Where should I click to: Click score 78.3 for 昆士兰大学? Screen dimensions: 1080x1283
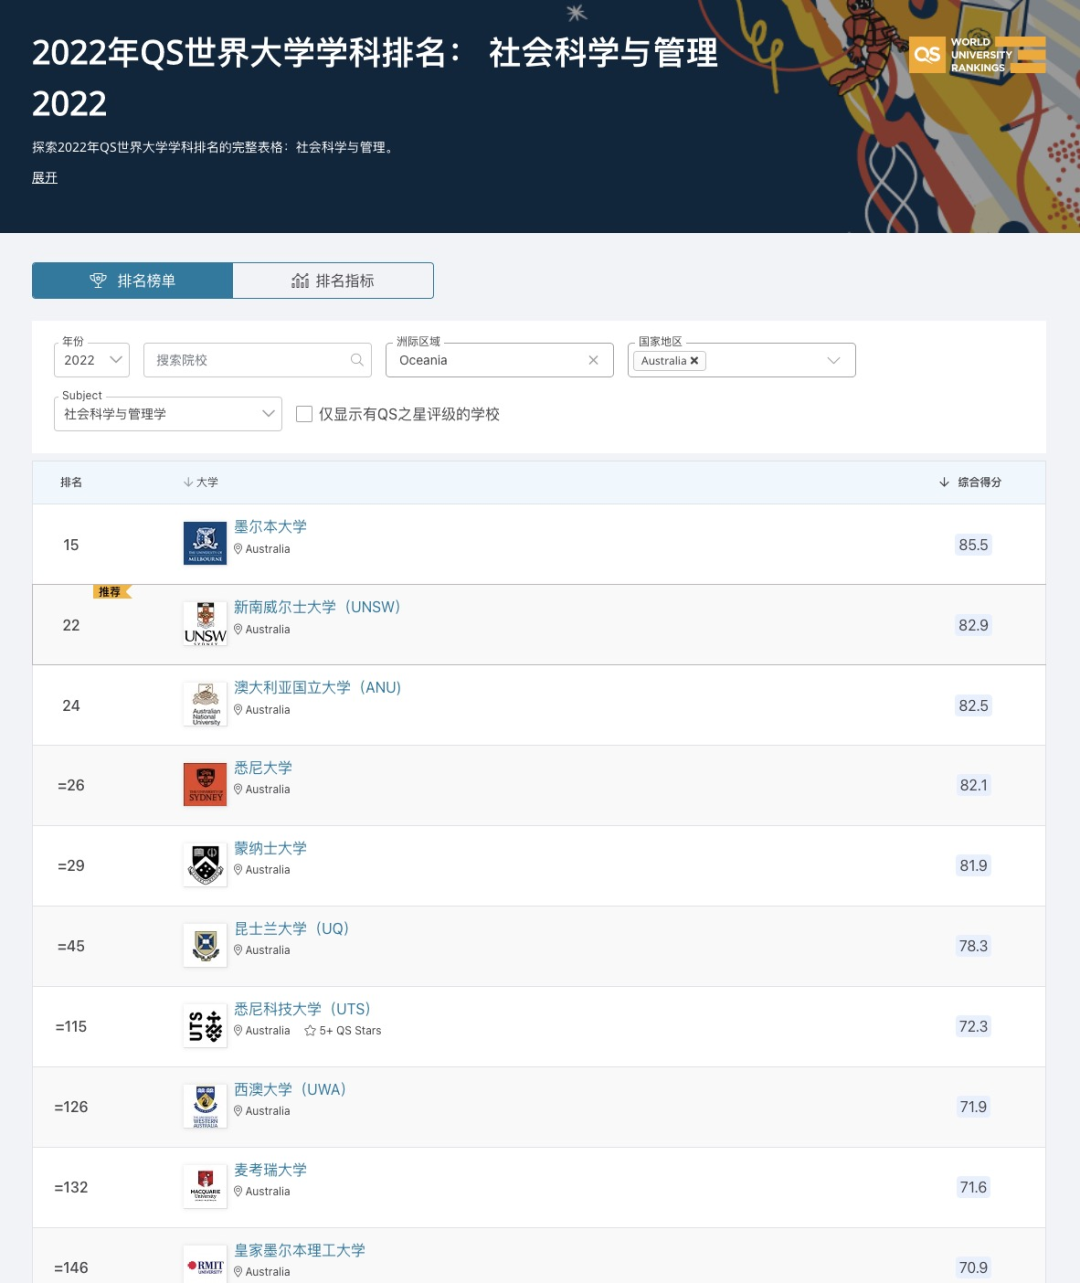click(x=973, y=946)
